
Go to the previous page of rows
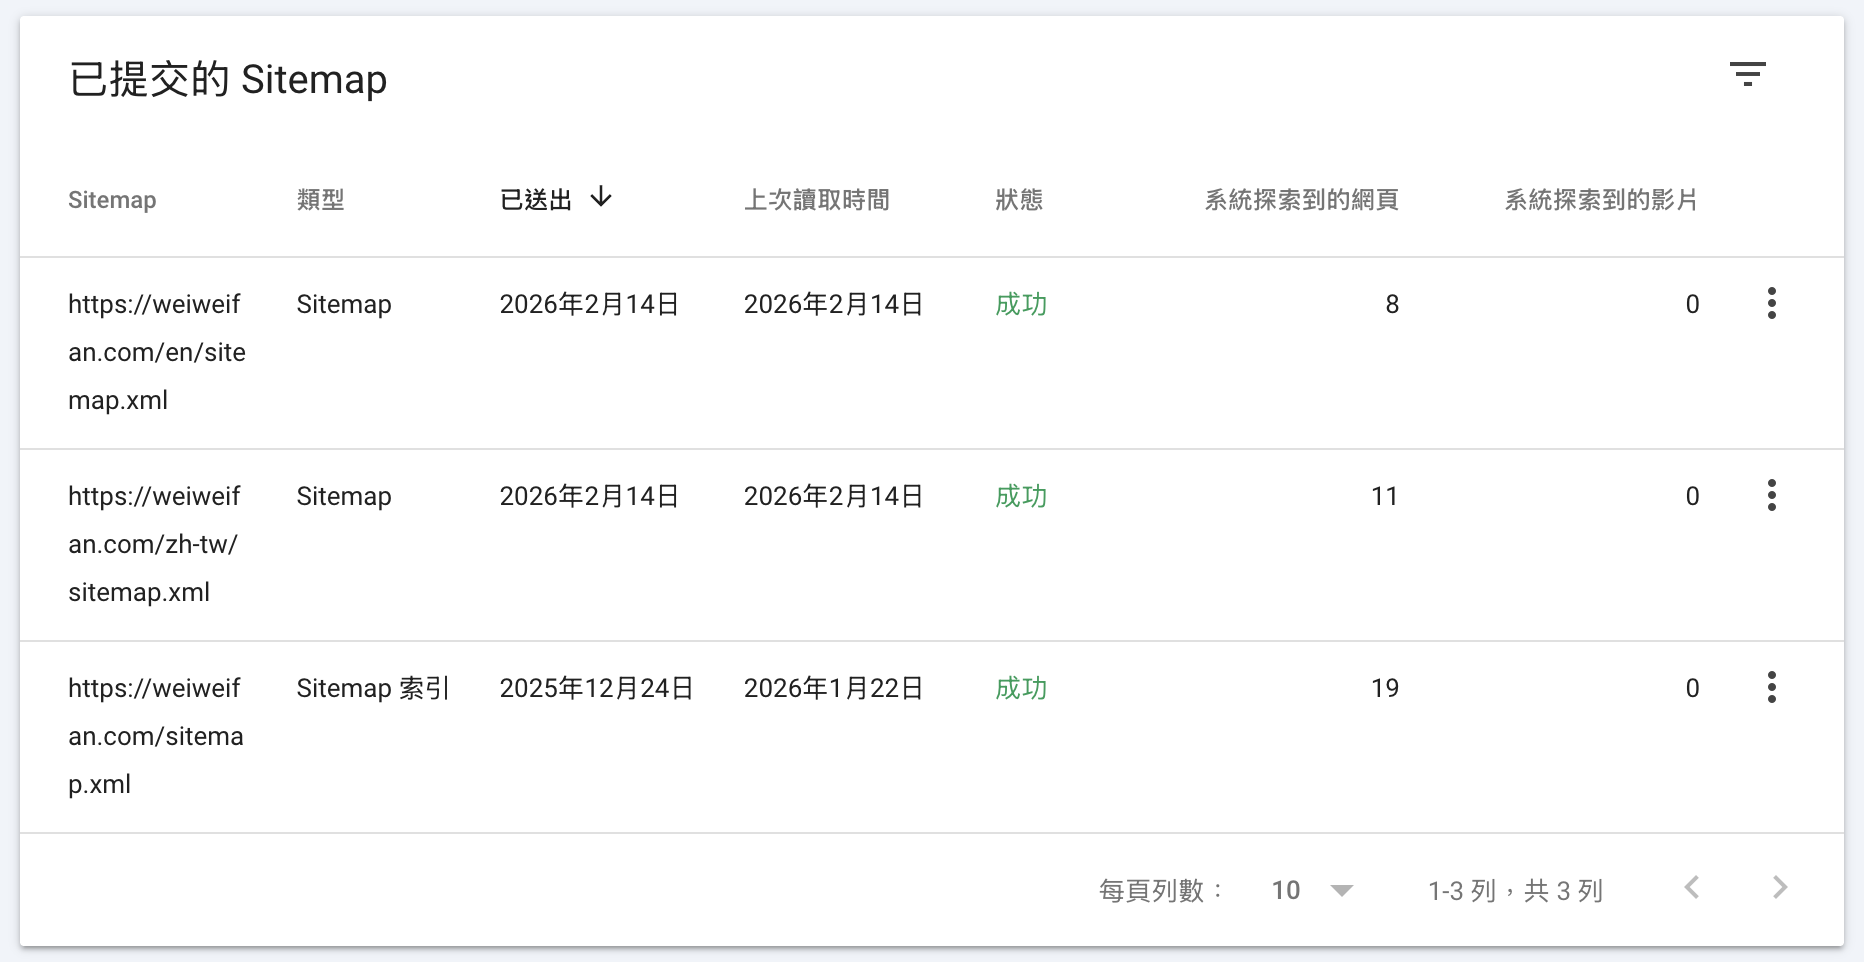coord(1692,887)
